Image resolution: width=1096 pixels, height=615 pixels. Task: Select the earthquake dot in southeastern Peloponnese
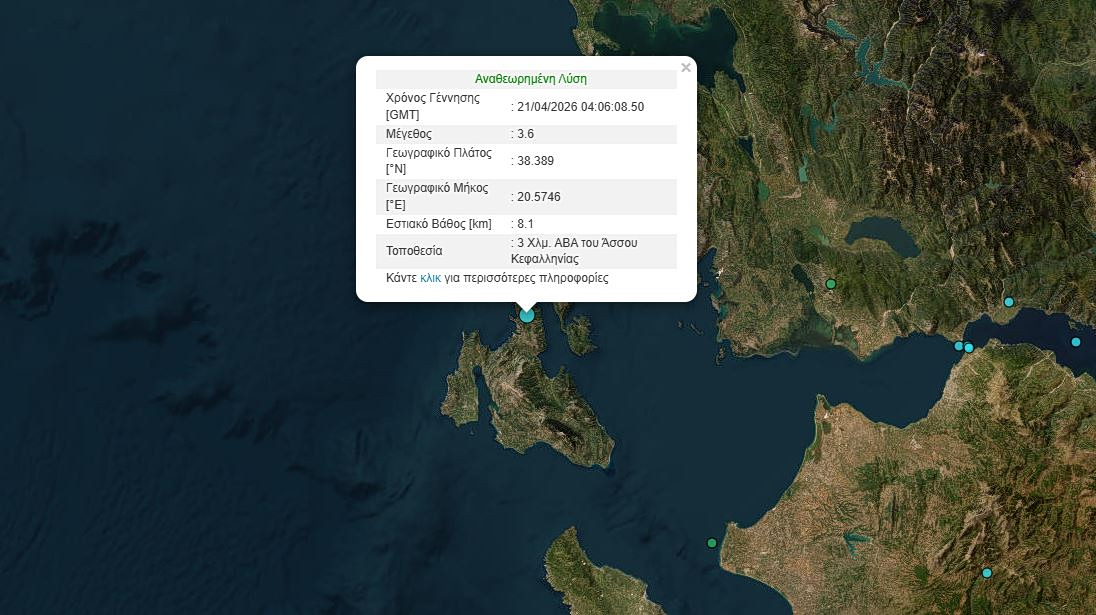coord(987,573)
